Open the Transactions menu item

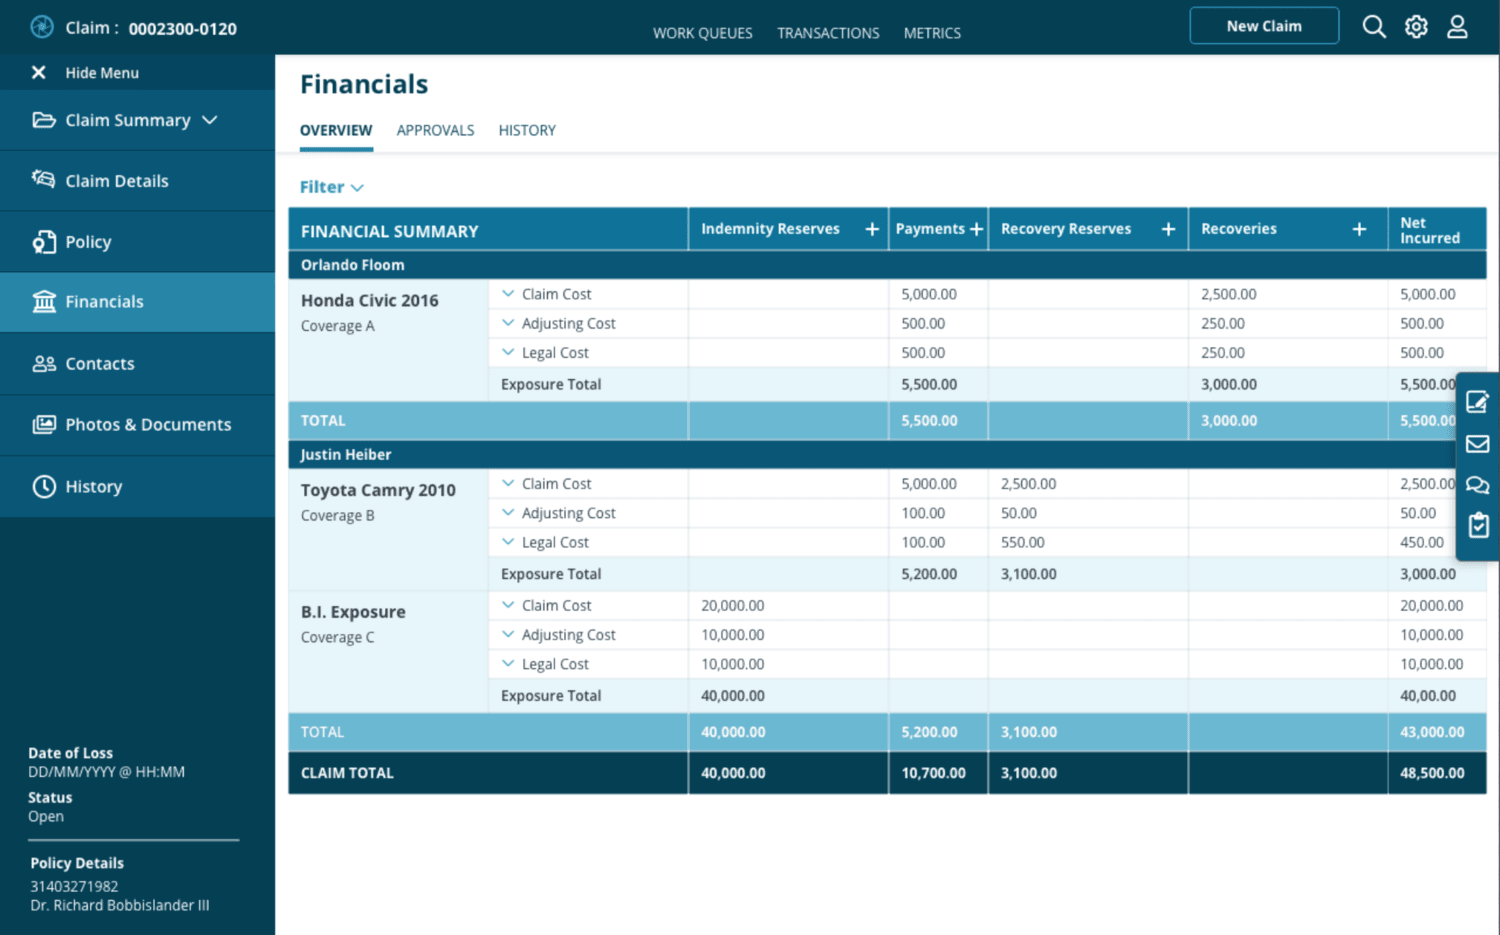[828, 32]
